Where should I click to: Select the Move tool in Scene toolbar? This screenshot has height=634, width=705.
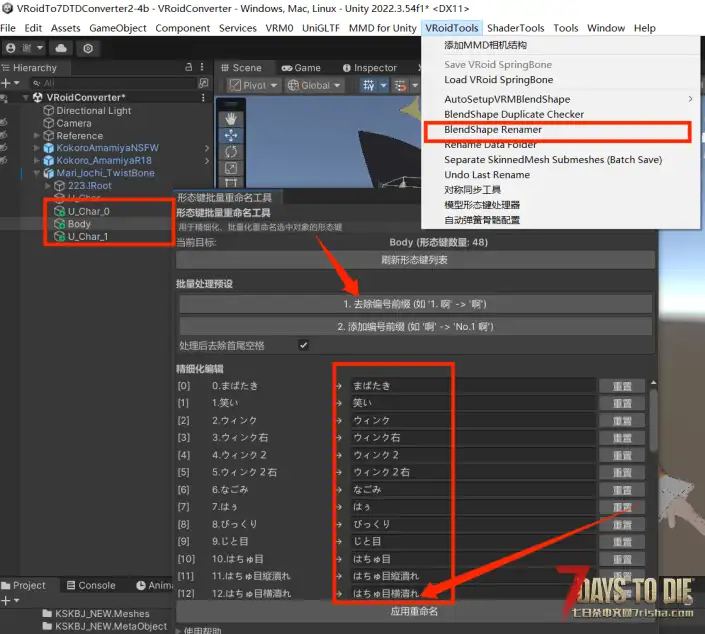[232, 134]
